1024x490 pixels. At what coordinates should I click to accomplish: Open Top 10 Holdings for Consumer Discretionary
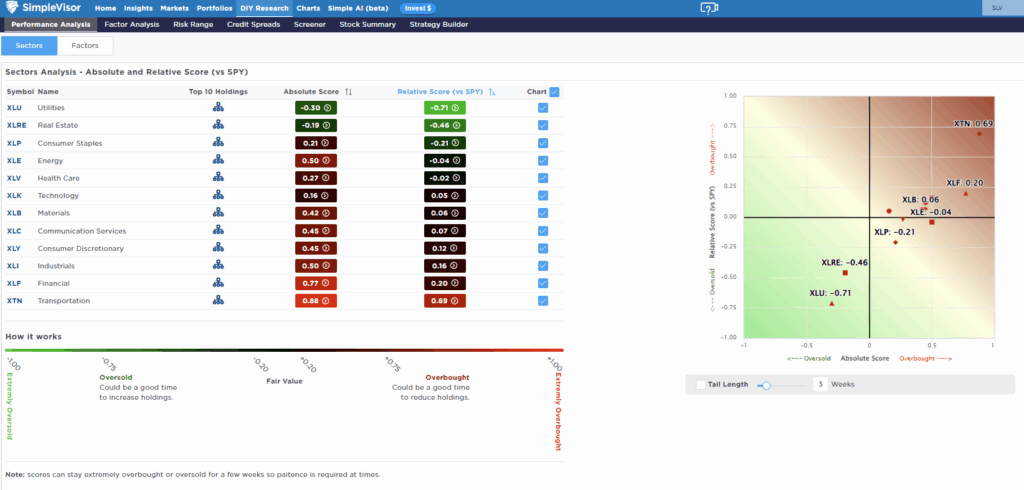click(218, 248)
